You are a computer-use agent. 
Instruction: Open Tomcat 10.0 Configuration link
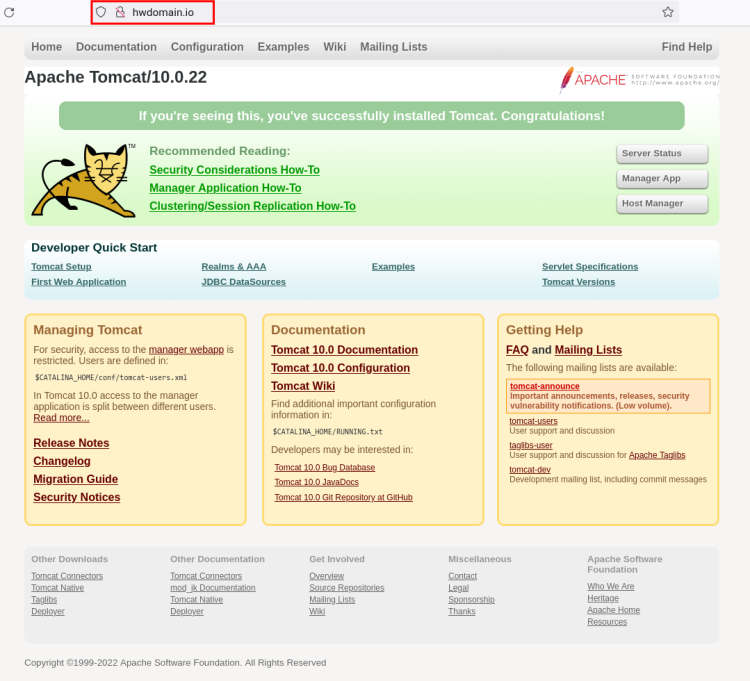pos(341,368)
